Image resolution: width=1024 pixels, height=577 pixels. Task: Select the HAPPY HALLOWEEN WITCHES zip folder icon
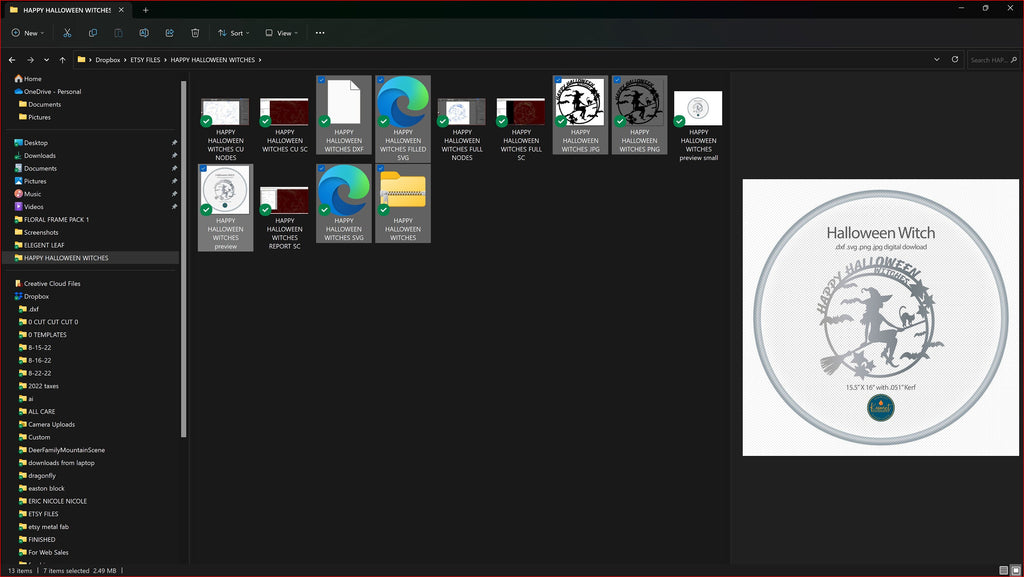click(x=403, y=190)
